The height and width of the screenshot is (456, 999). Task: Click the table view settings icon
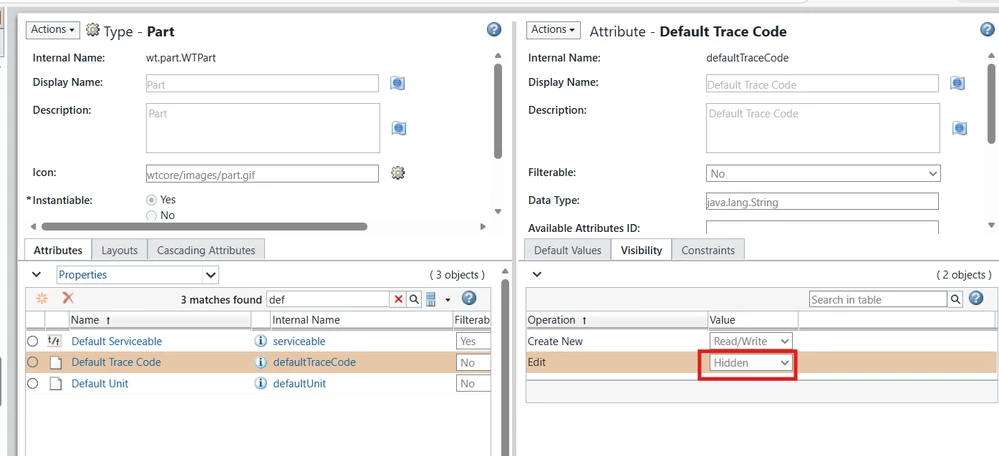click(x=431, y=299)
